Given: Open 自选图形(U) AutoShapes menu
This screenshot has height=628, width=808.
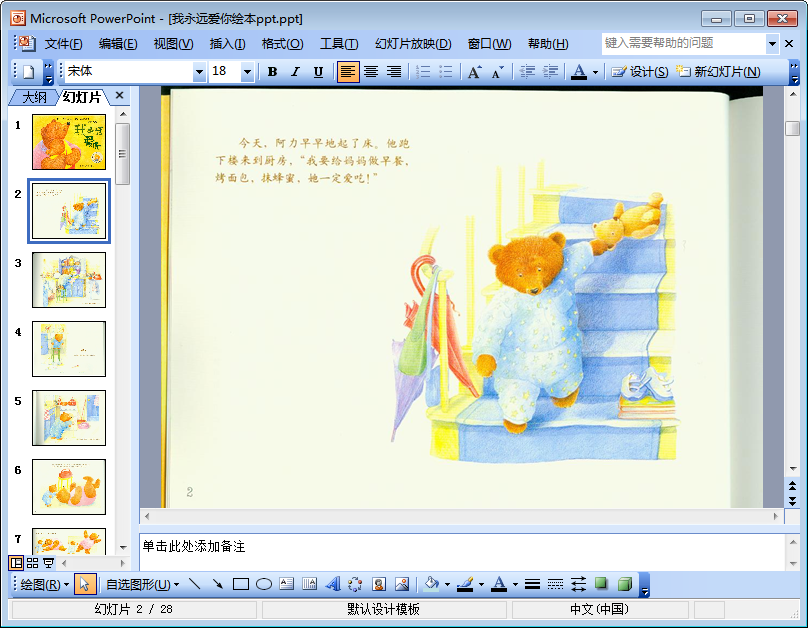Looking at the screenshot, I should 142,585.
